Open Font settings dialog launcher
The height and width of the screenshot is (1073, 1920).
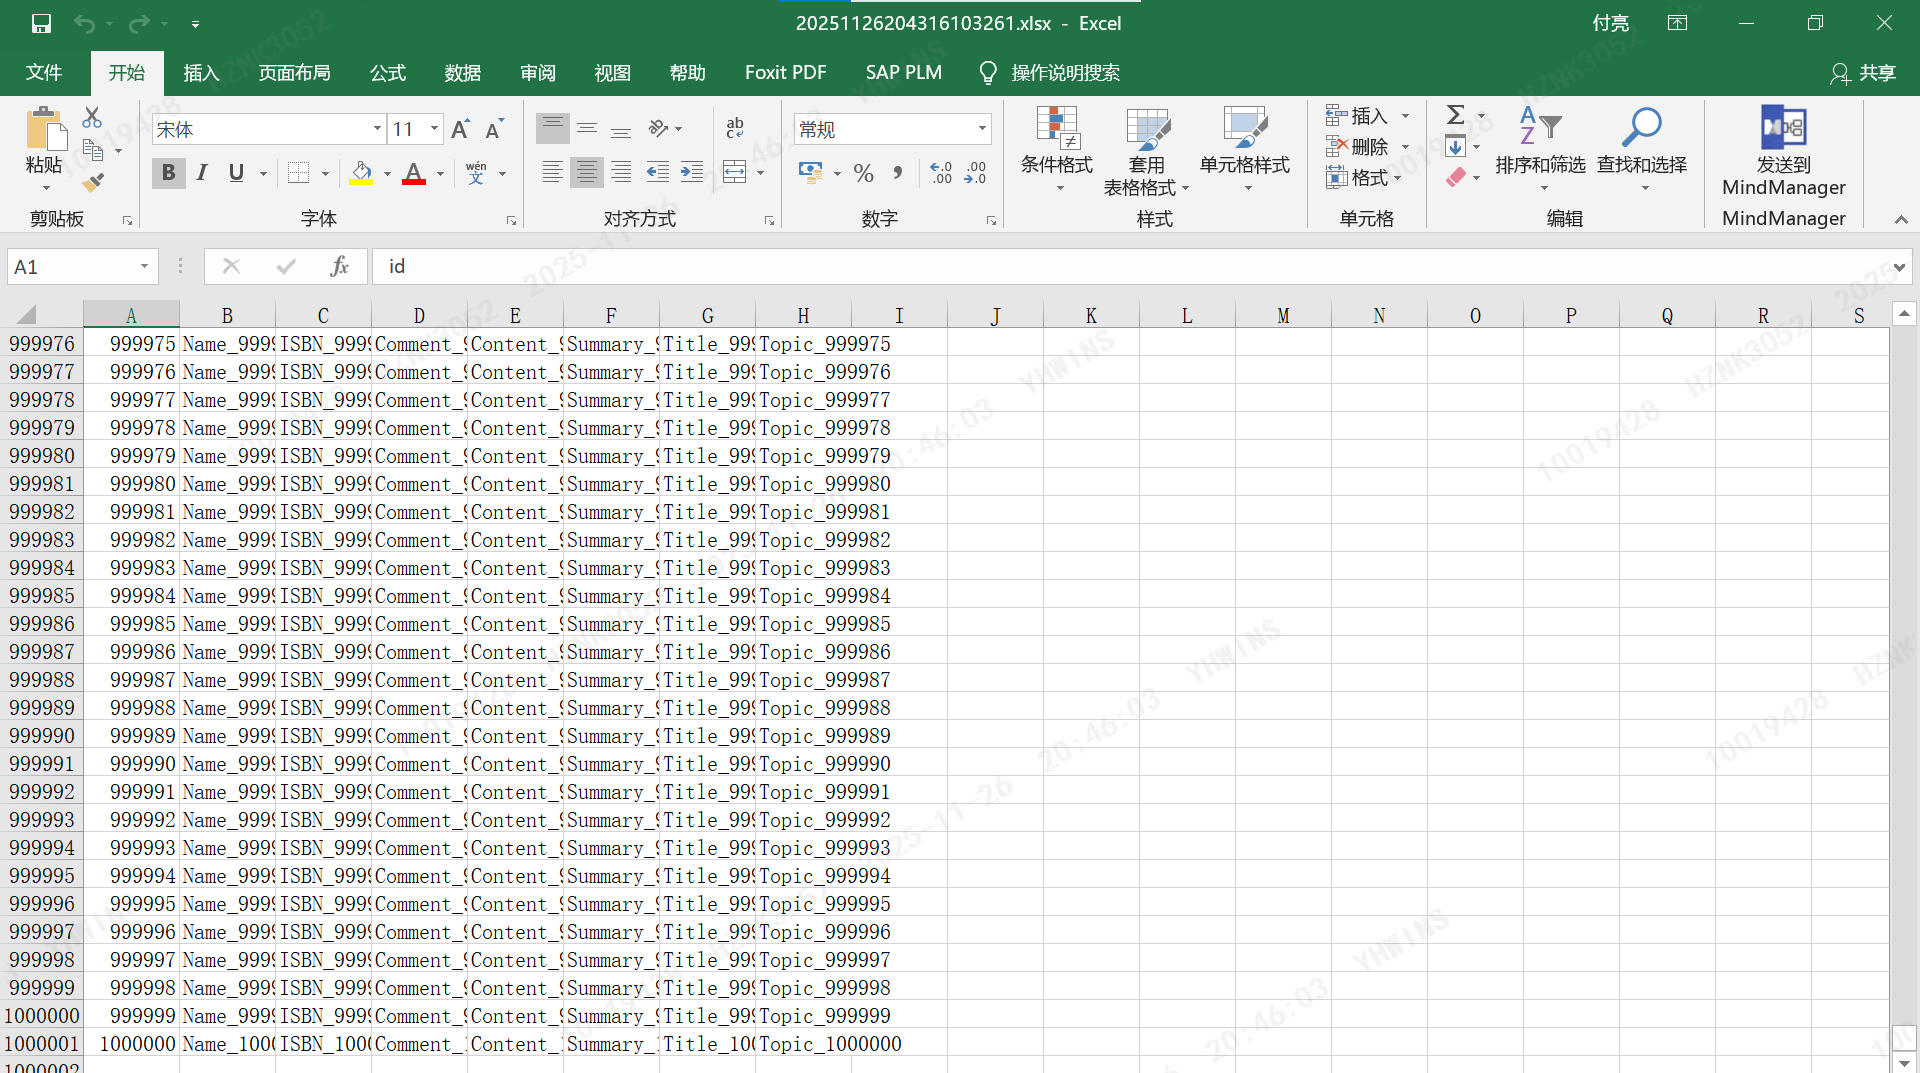511,221
